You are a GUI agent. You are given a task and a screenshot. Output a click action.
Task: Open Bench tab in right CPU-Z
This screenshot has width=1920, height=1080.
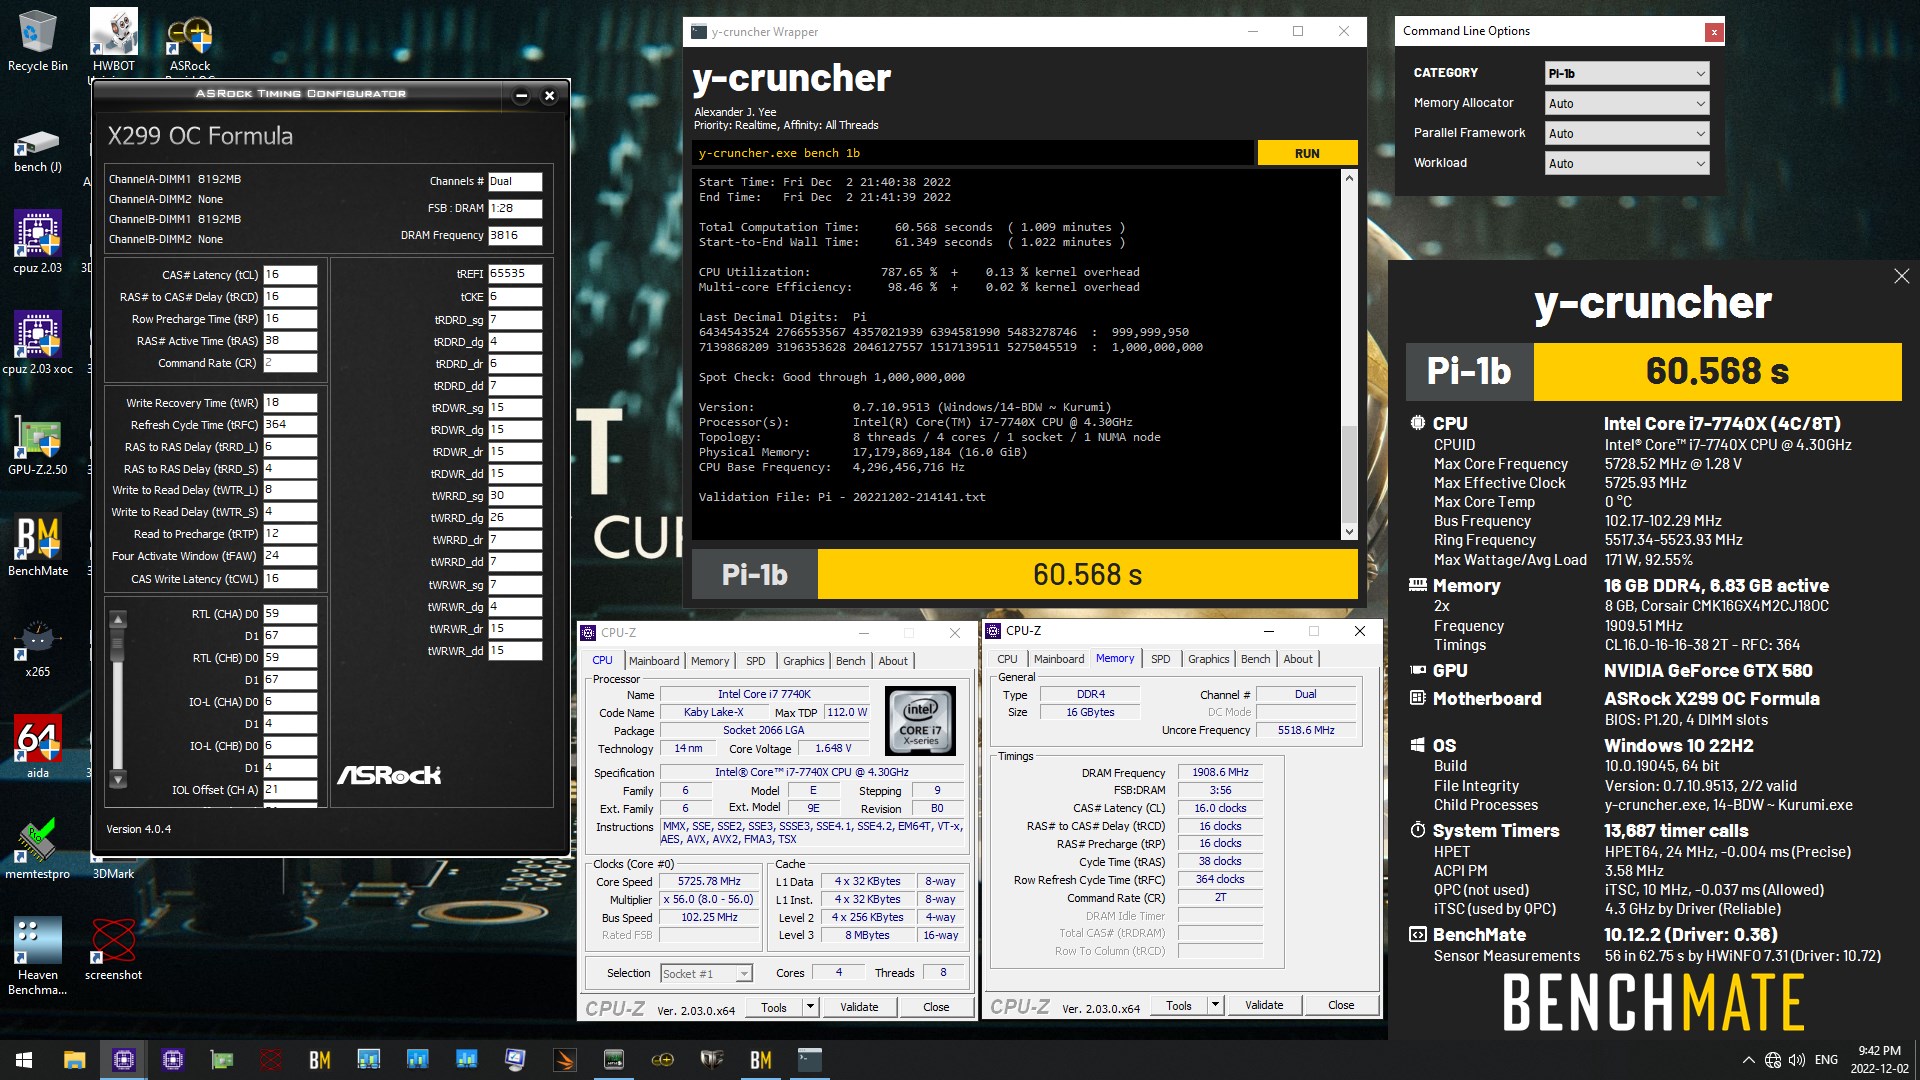coord(1255,659)
